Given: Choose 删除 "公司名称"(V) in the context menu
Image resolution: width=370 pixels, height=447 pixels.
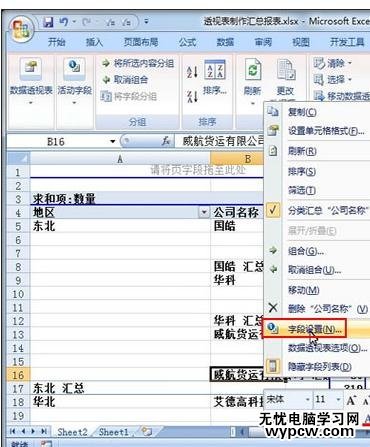Looking at the screenshot, I should (317, 309).
